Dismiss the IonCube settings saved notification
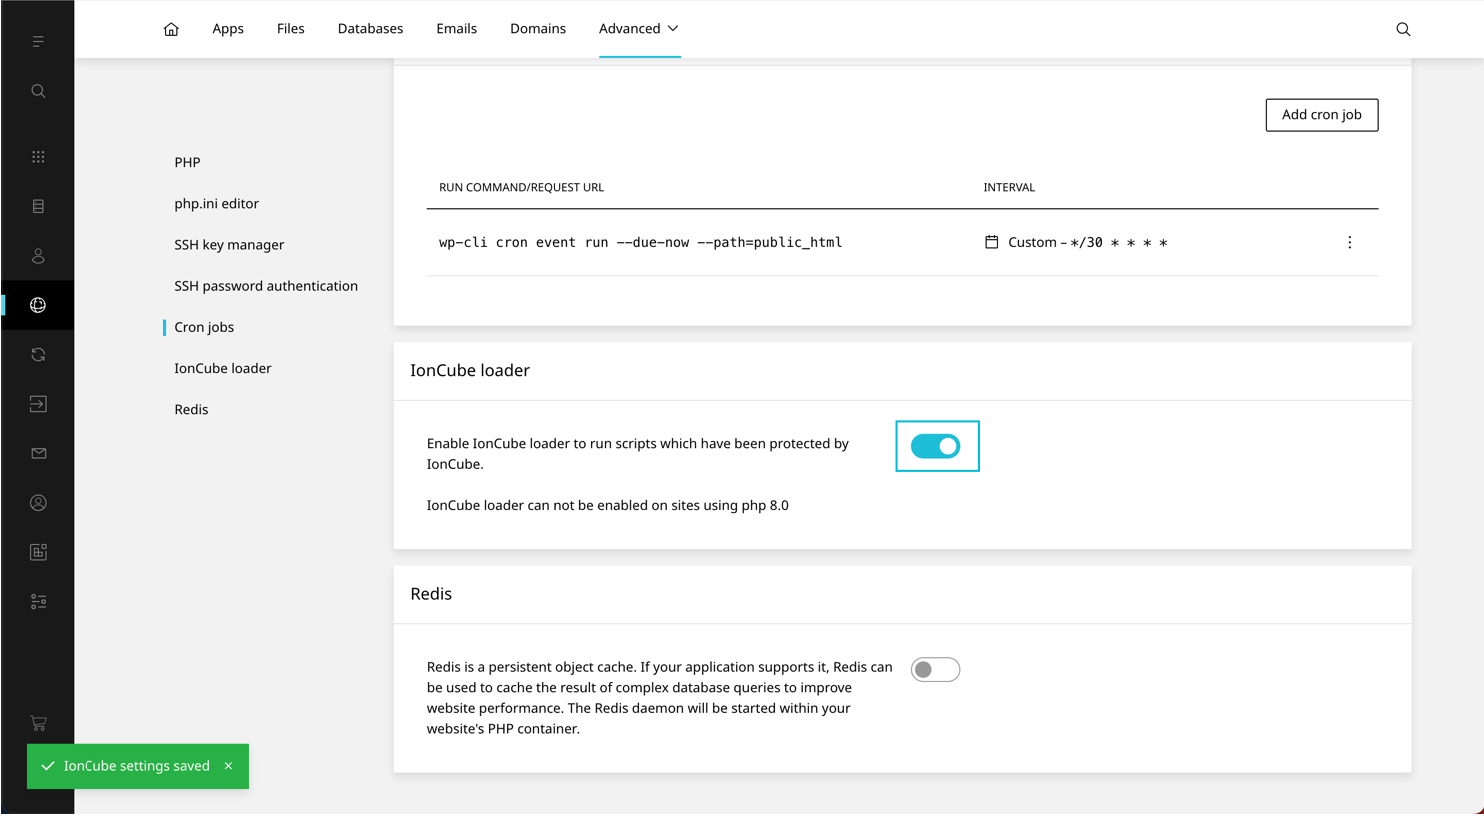The width and height of the screenshot is (1484, 816). coord(229,766)
